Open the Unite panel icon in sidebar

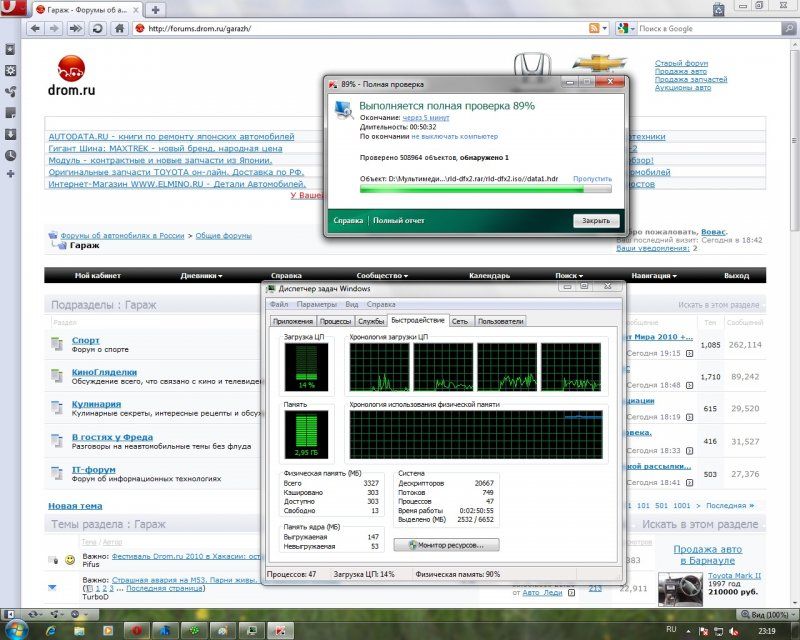(x=10, y=92)
